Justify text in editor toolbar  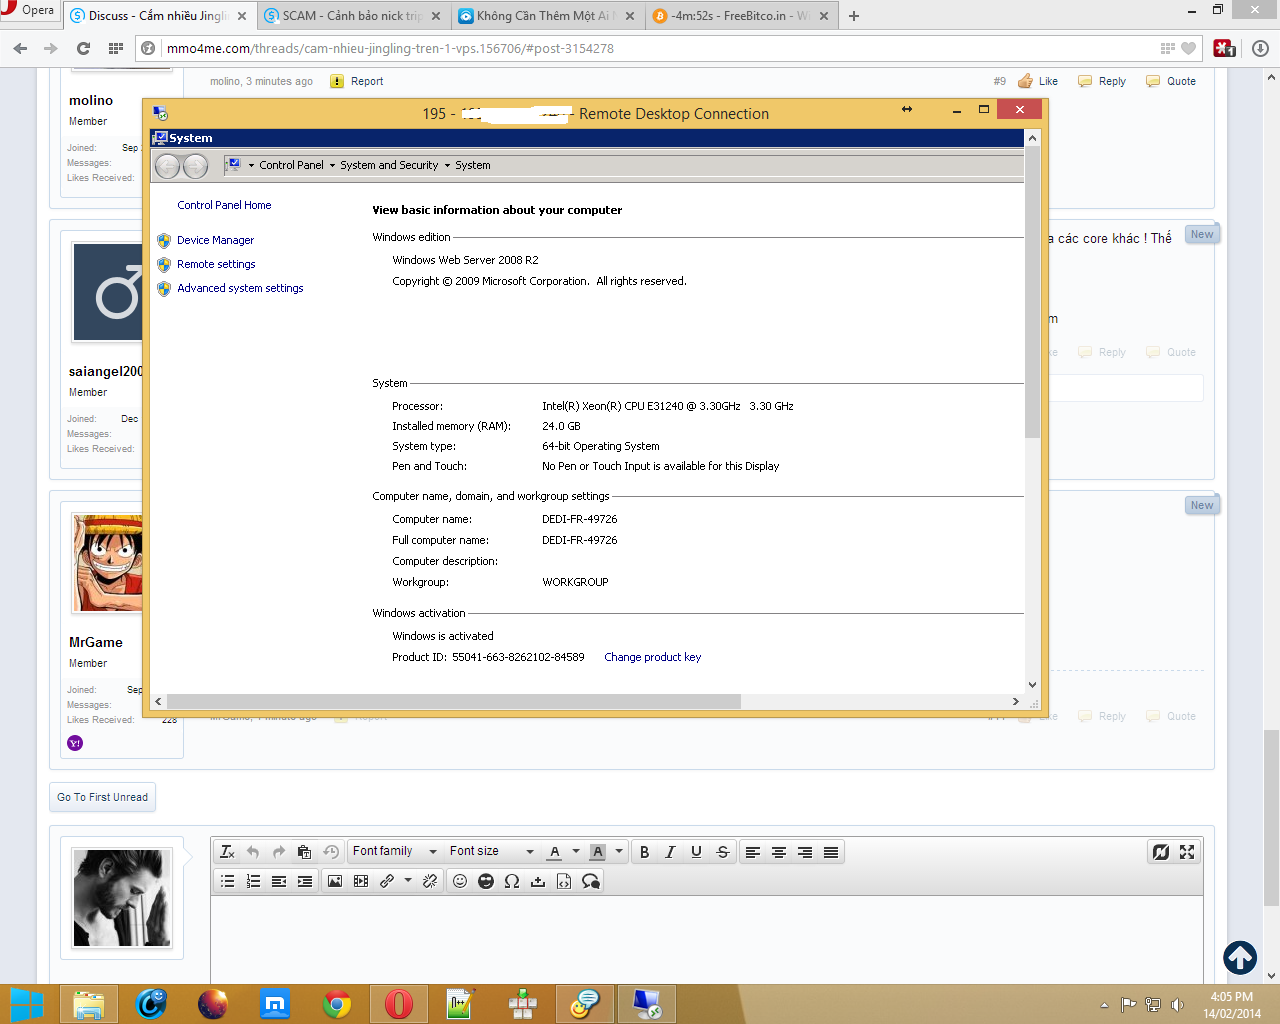click(831, 852)
